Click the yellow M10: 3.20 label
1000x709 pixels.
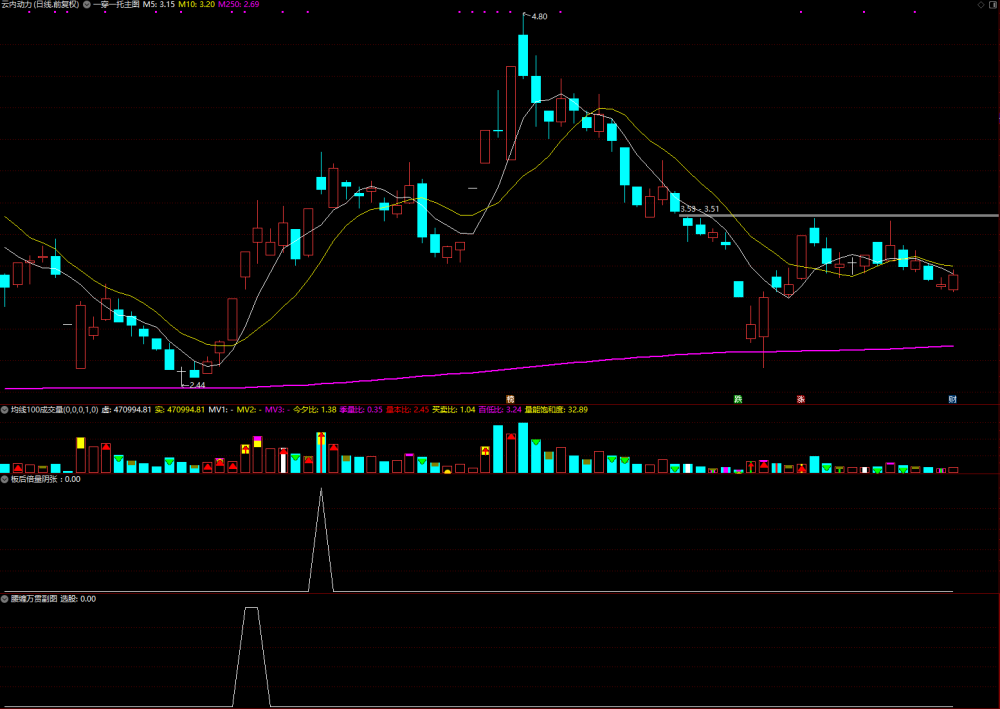tap(196, 4)
